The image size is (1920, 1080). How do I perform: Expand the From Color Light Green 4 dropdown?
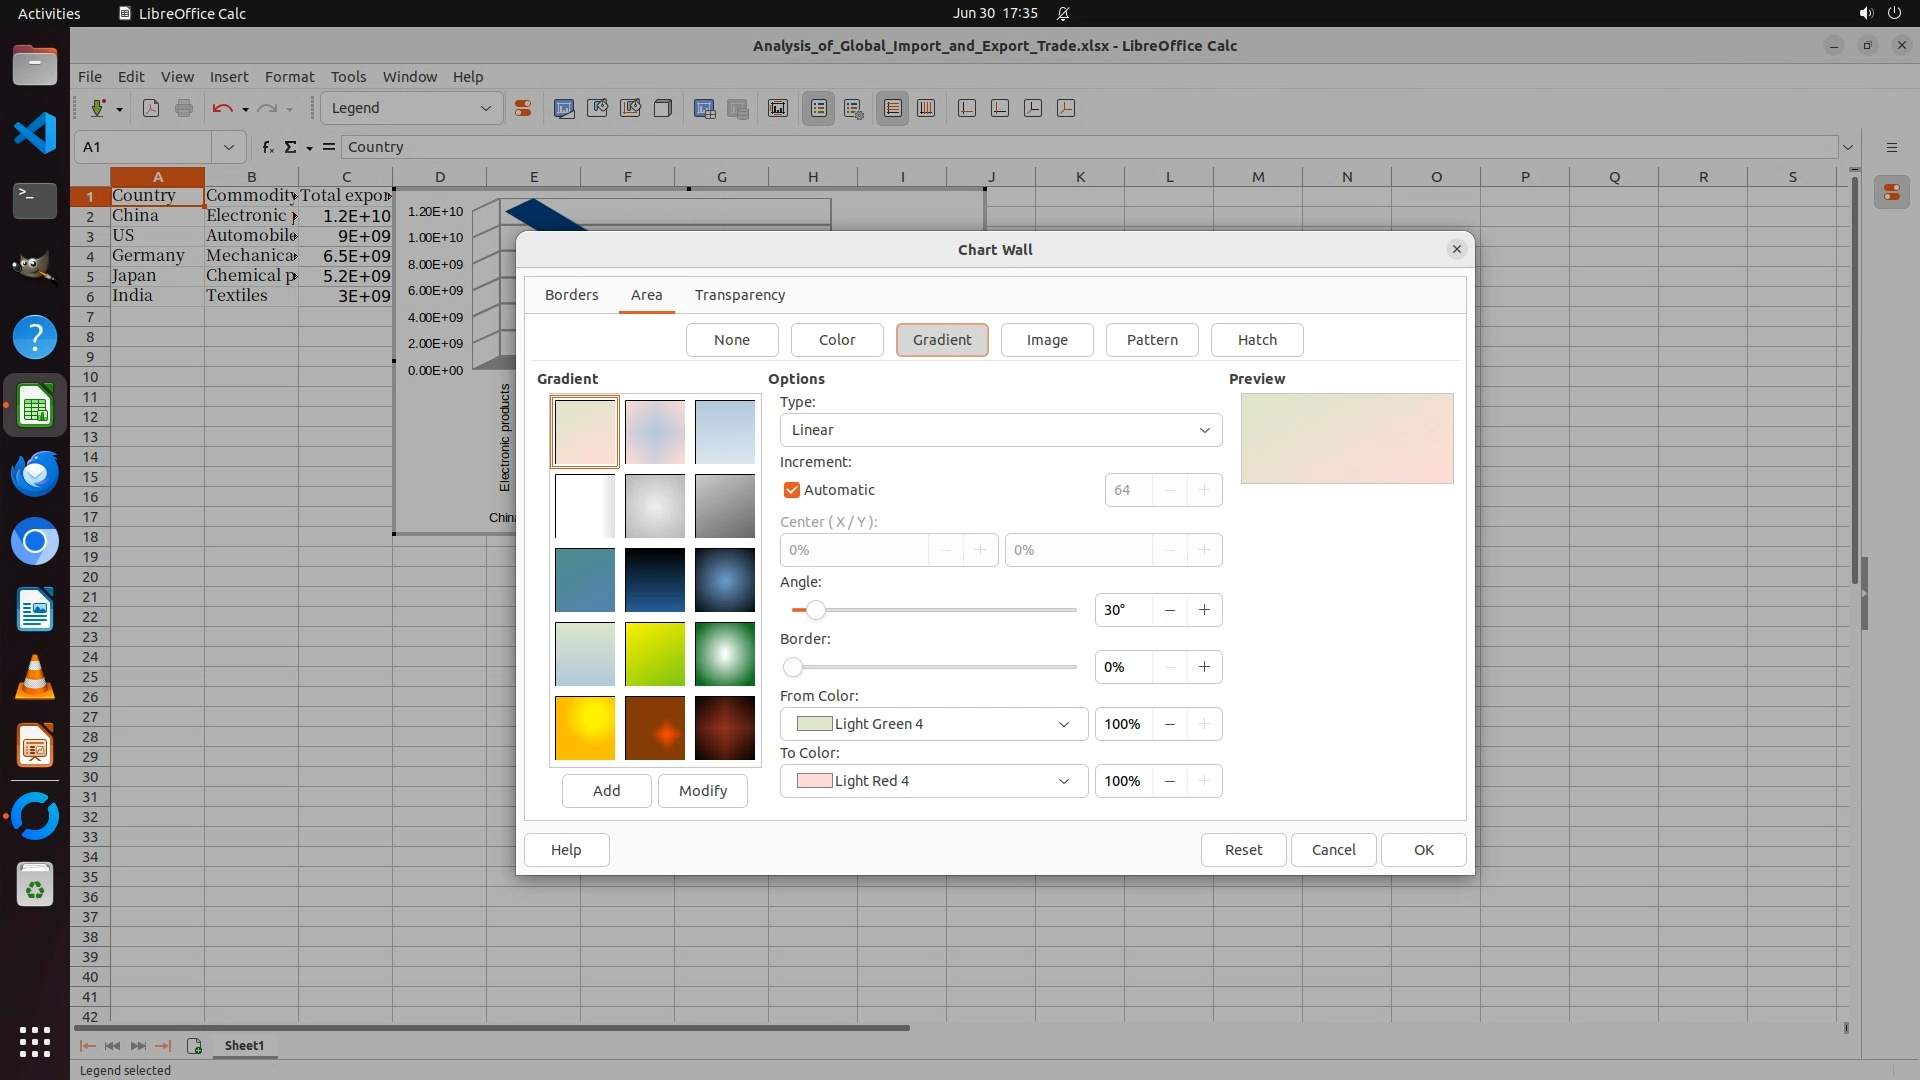click(933, 724)
